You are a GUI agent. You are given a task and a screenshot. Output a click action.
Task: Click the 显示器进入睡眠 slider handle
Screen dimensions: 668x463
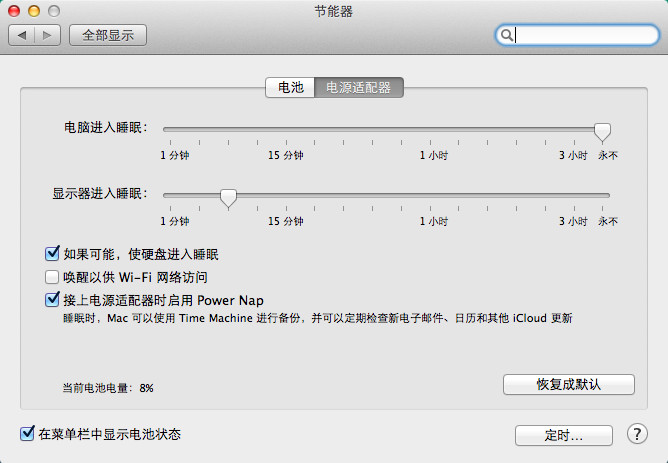(x=228, y=196)
